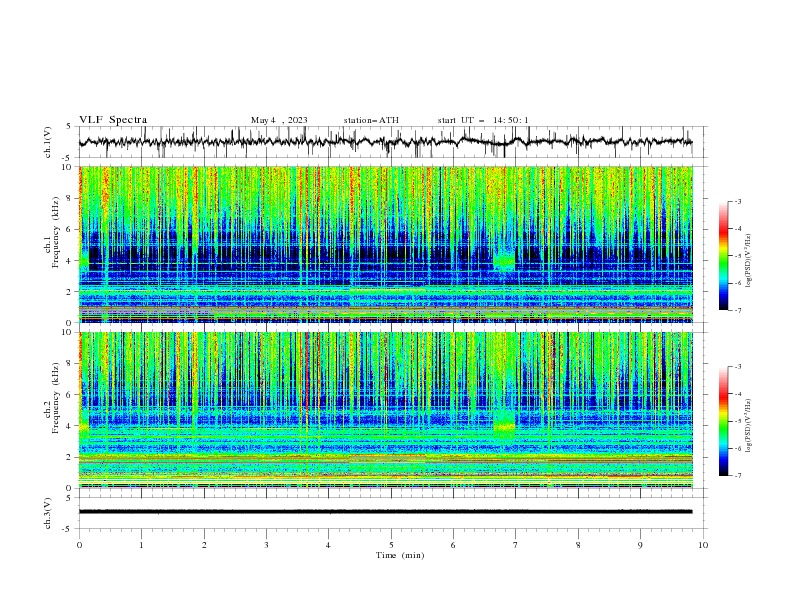Click the "-7" tick on upper colorbar
Screen dimensions: 792x612
[737, 311]
